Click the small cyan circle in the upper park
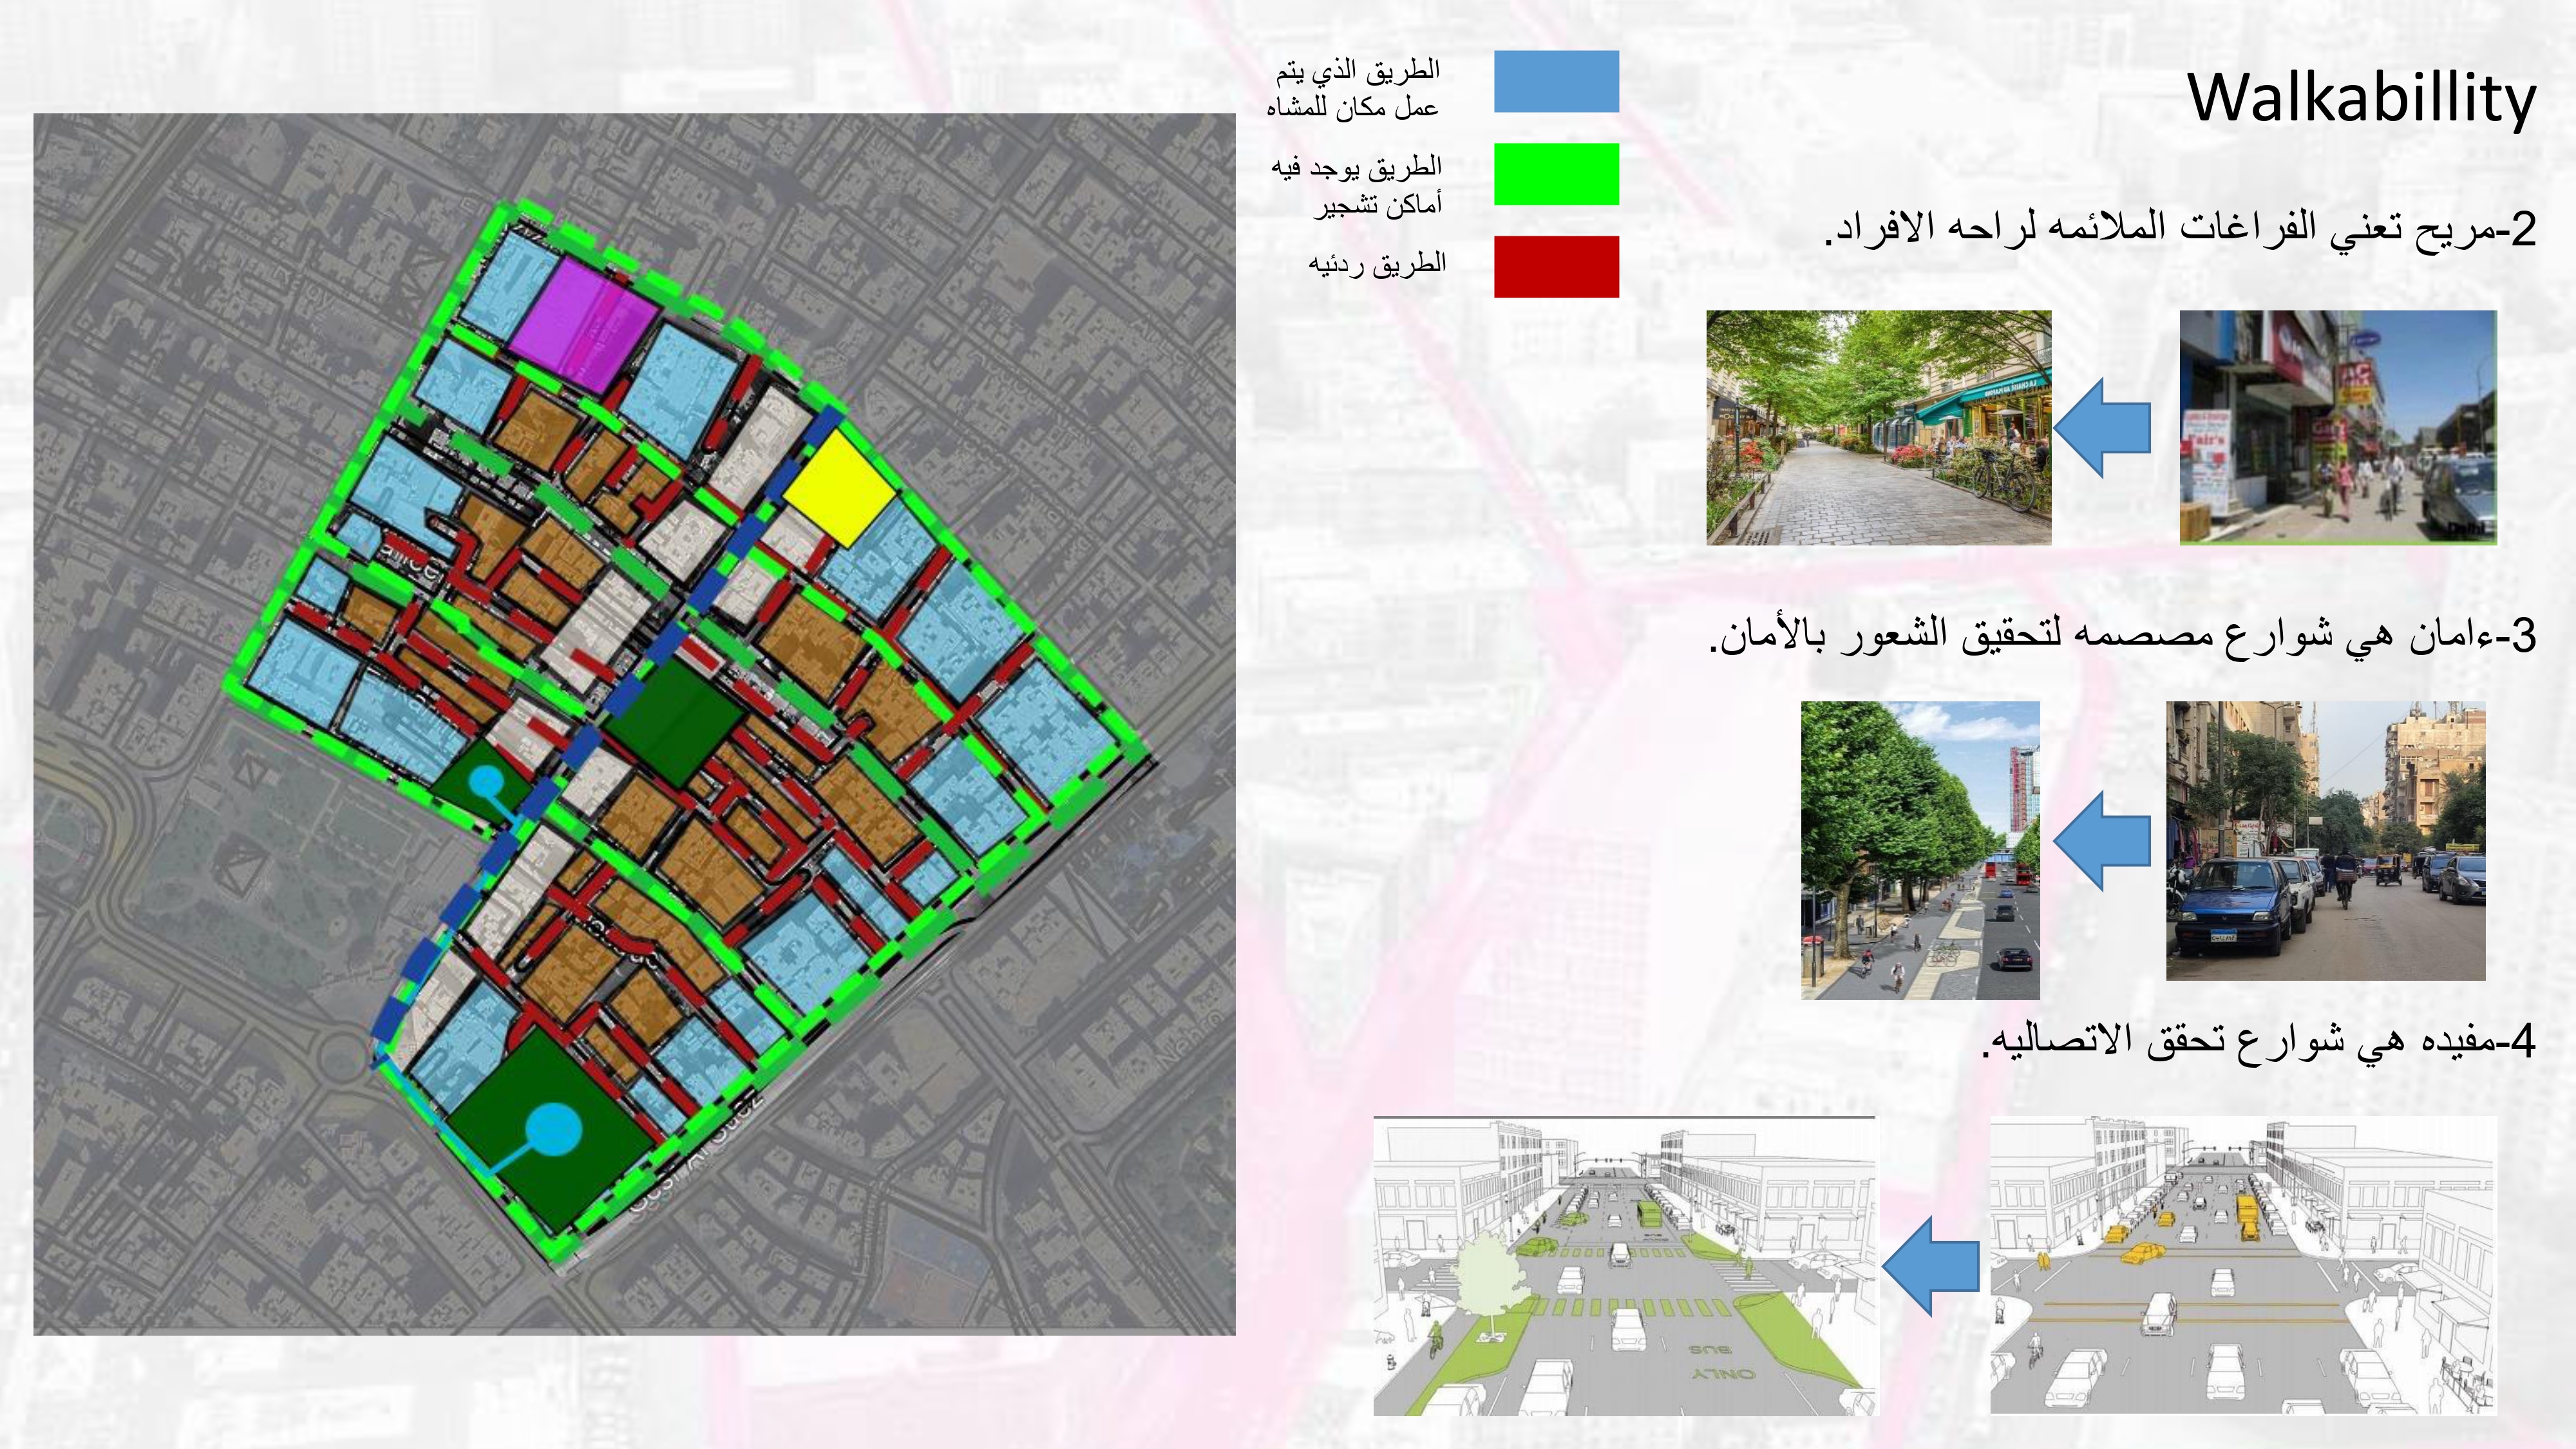This screenshot has width=2576, height=1449. pyautogui.click(x=487, y=781)
